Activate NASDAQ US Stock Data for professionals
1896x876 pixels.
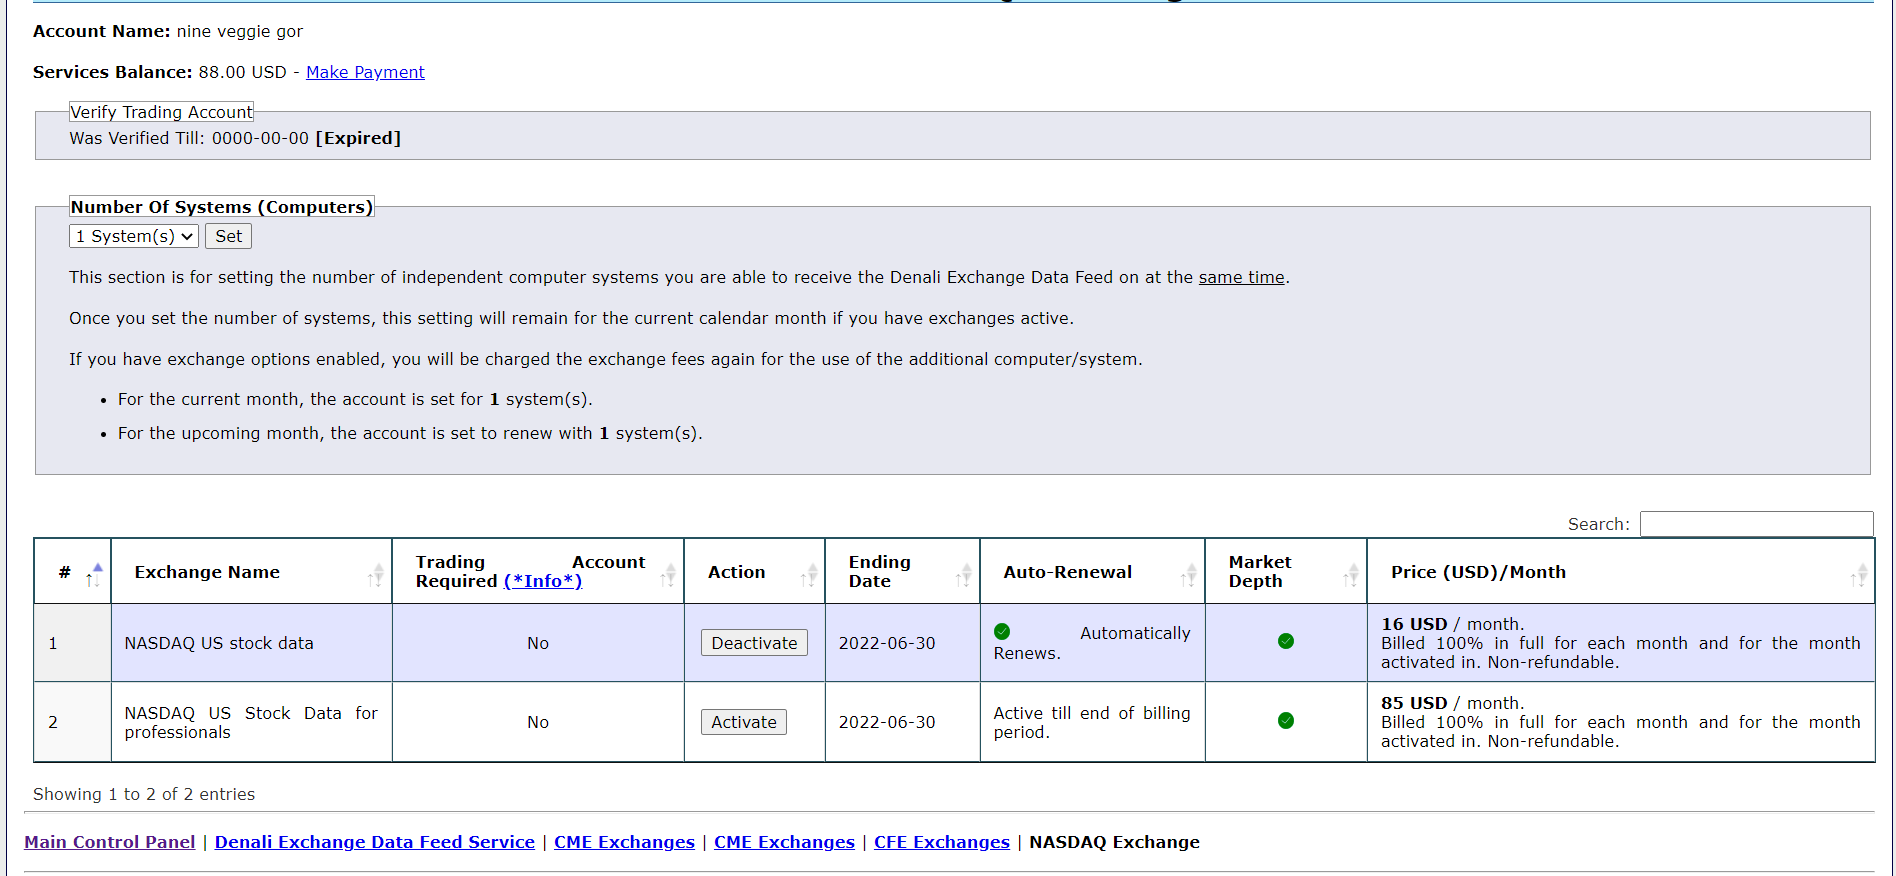coord(744,722)
